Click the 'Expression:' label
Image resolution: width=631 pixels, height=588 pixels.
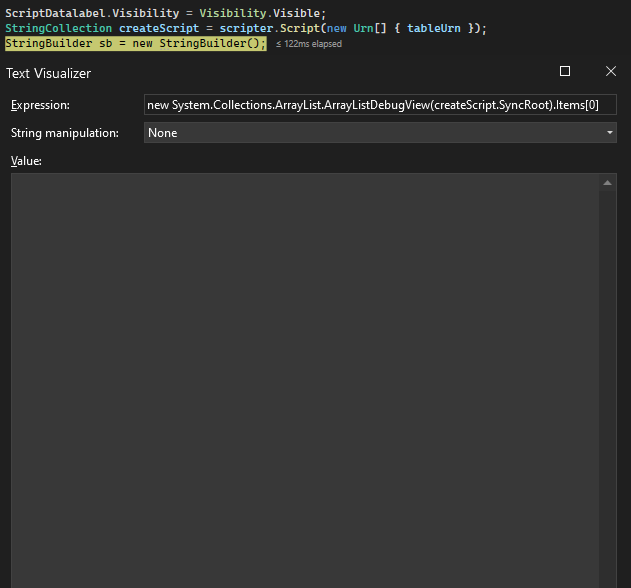pos(40,105)
